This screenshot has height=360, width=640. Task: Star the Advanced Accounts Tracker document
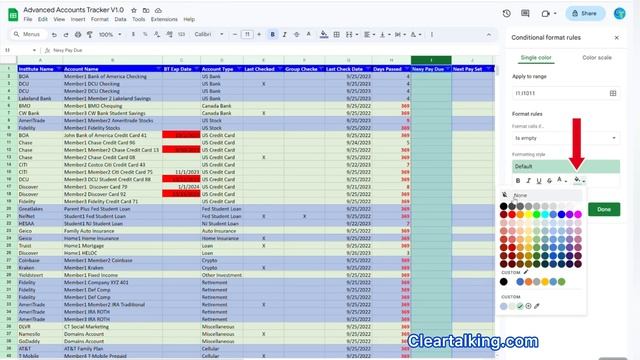tap(134, 10)
